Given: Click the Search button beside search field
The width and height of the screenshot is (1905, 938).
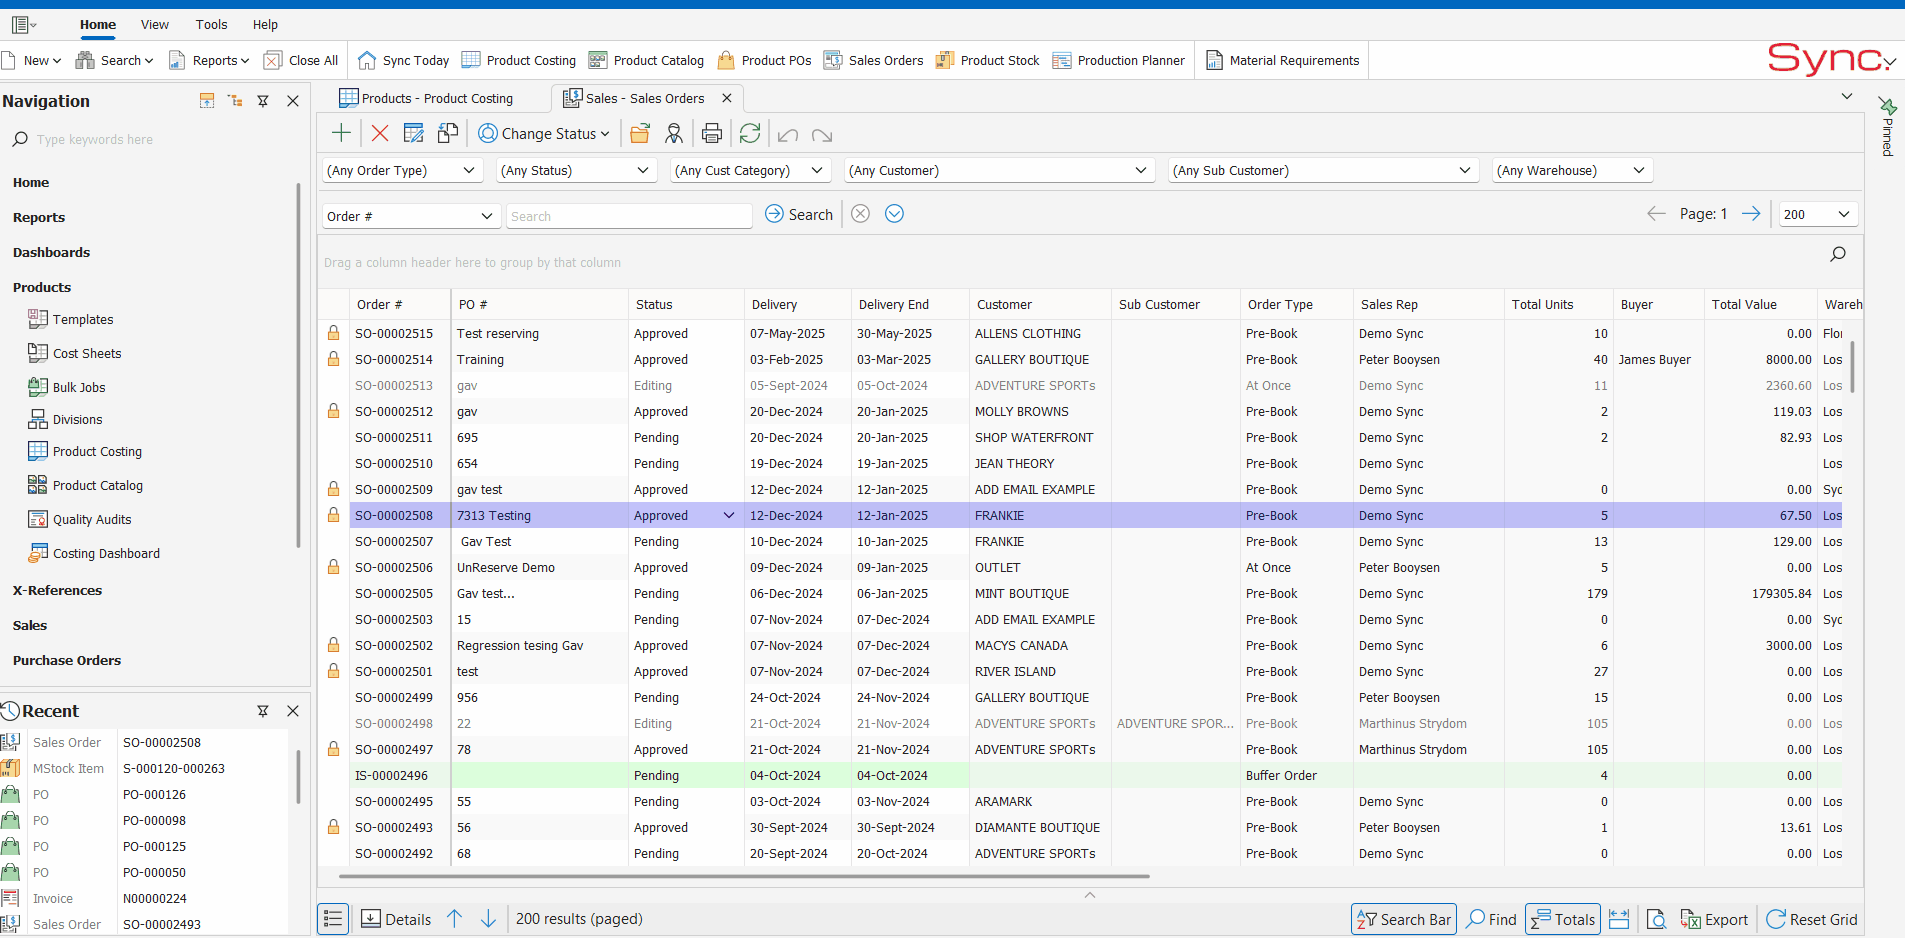Looking at the screenshot, I should point(799,214).
